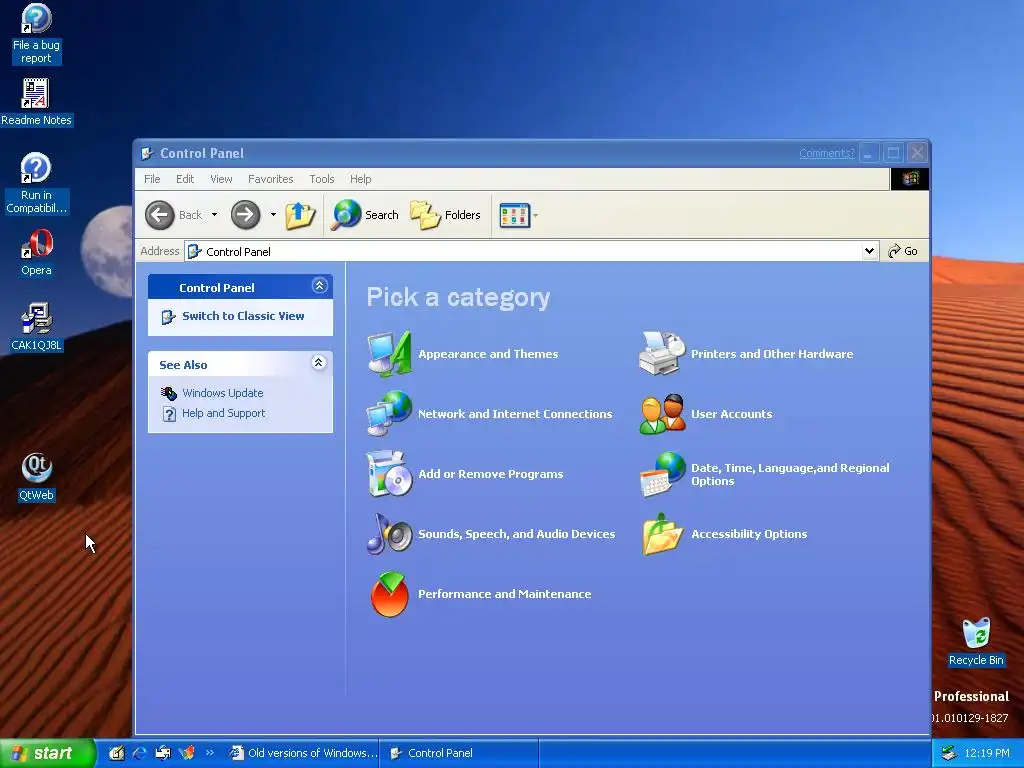Click the User Accounts people icon
This screenshot has height=768, width=1024.
point(662,414)
